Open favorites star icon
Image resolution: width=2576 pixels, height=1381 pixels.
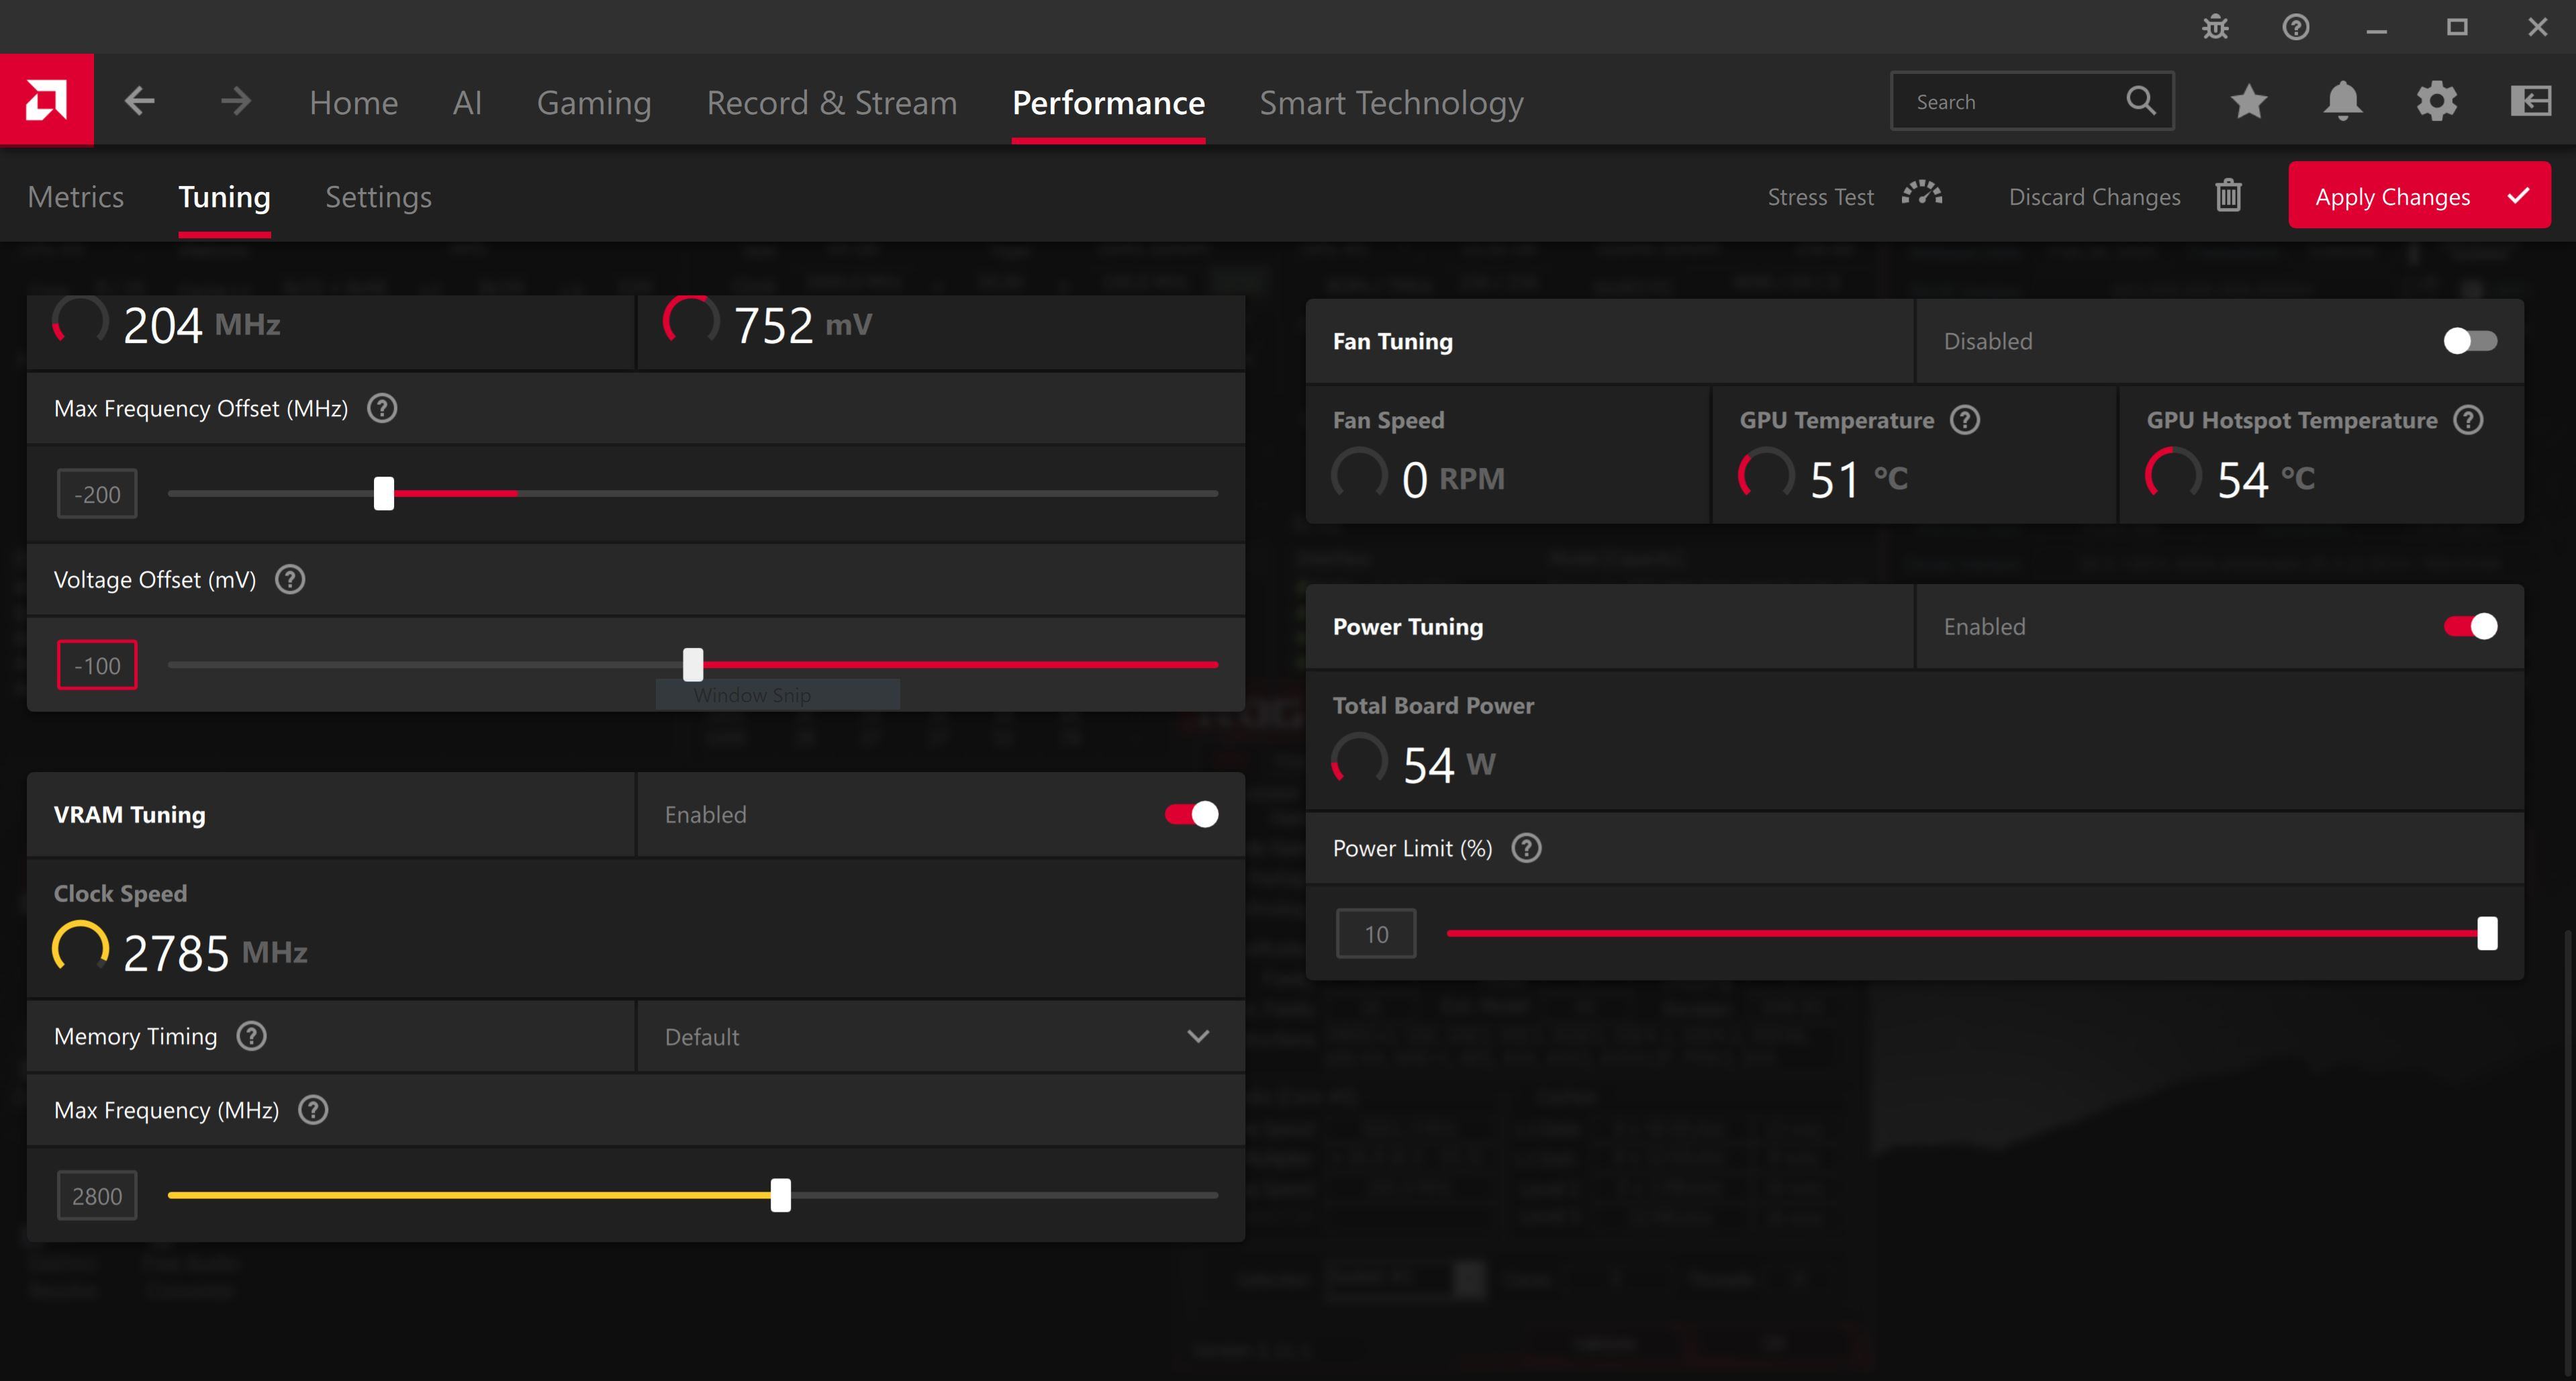(2248, 101)
